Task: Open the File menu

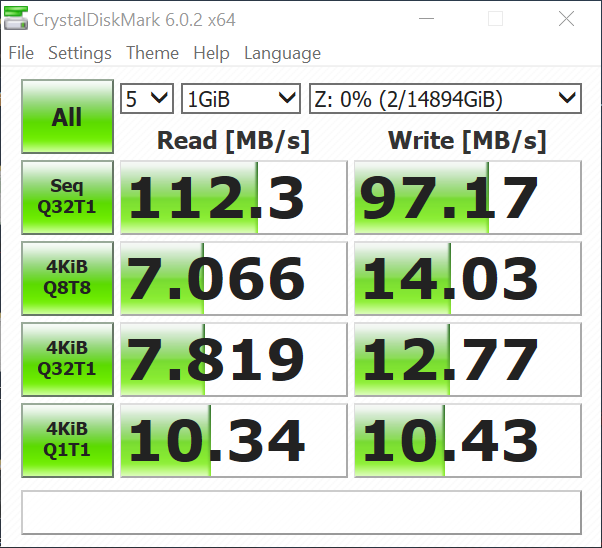Action: tap(21, 53)
